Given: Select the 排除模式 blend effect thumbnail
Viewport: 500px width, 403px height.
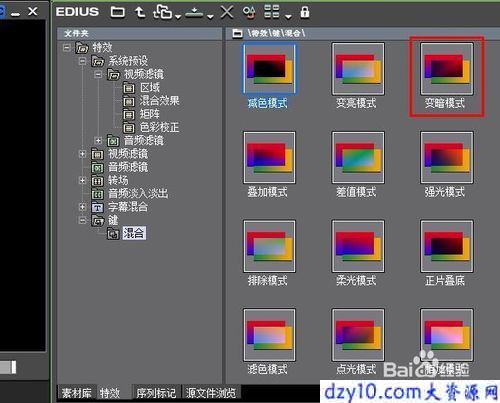Looking at the screenshot, I should pos(269,246).
